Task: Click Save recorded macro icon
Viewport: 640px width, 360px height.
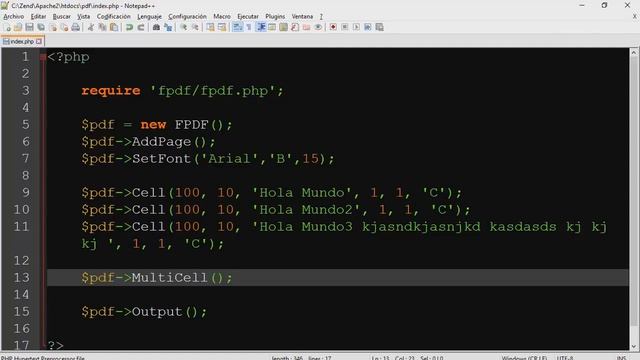Action: coord(380,27)
